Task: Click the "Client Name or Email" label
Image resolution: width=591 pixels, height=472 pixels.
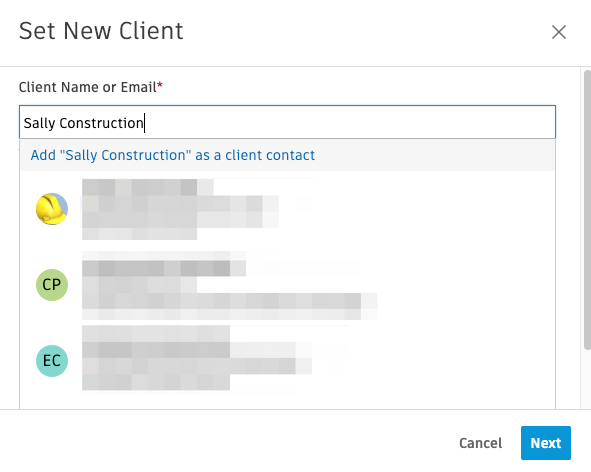Action: [x=87, y=87]
